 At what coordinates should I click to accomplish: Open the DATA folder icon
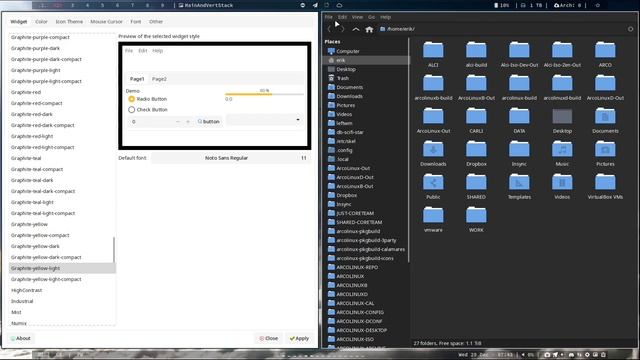coord(519,116)
